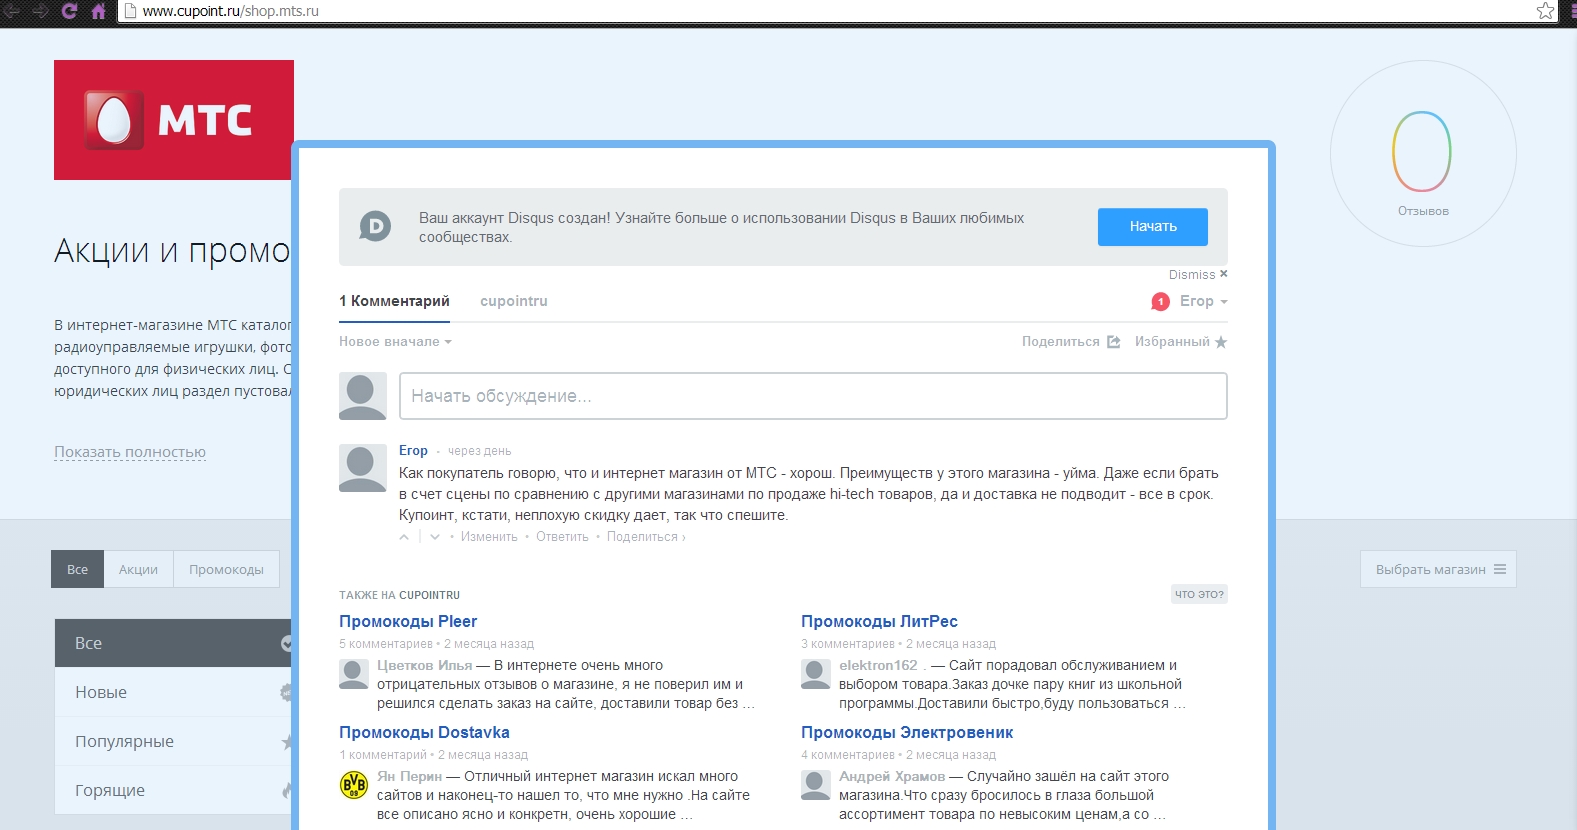Click the 0 Отзывов review counter circle
This screenshot has height=830, width=1577.
[x=1423, y=153]
